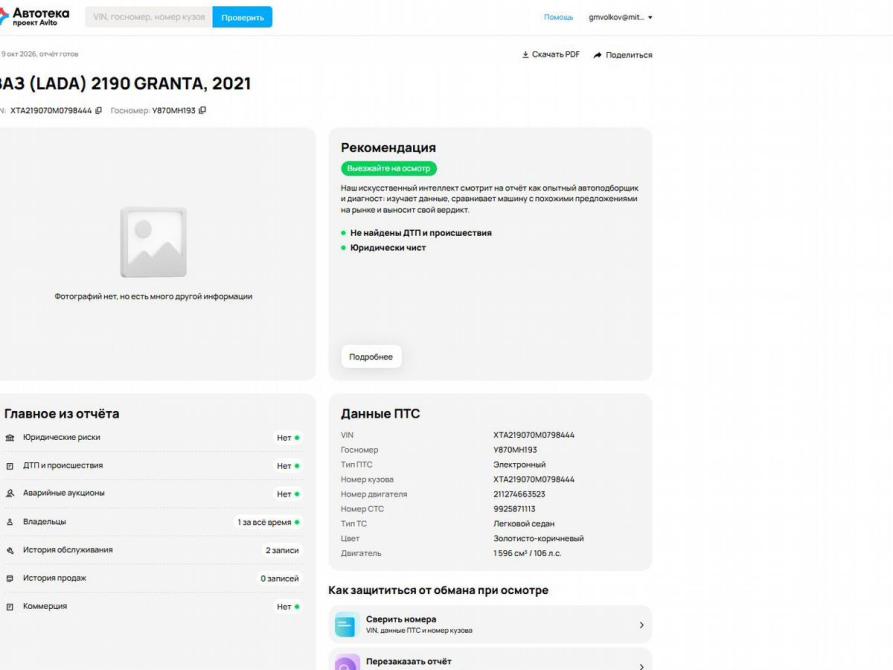Click the История обслуживания wrench icon
The width and height of the screenshot is (893, 670).
(x=10, y=550)
